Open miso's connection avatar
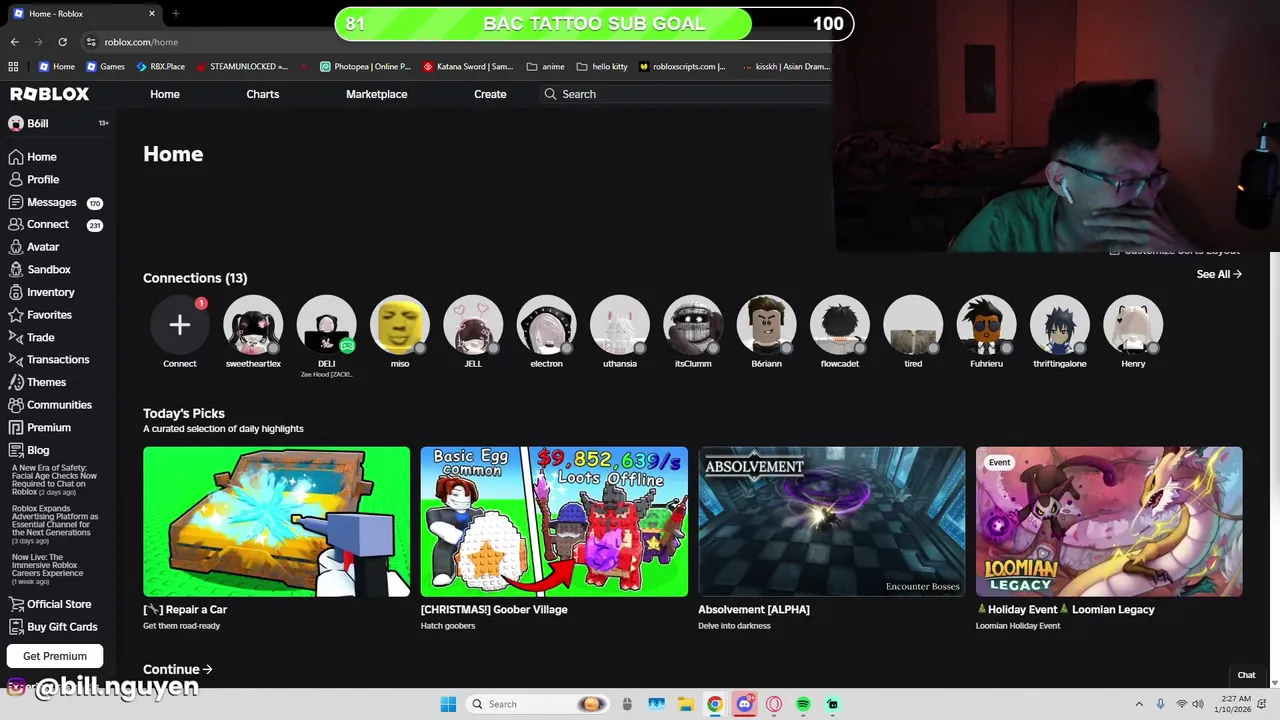Screen dimensions: 1280x720 pyautogui.click(x=400, y=325)
